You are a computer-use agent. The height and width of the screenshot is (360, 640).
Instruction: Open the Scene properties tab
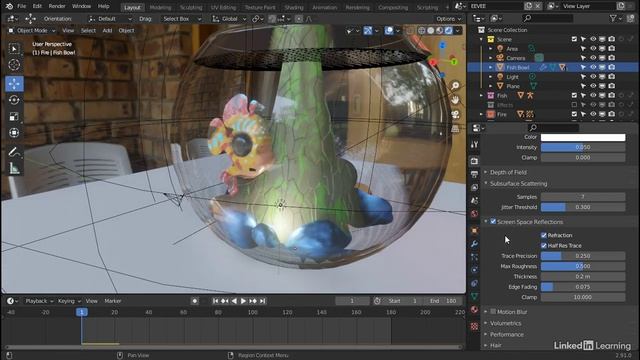pos(474,201)
